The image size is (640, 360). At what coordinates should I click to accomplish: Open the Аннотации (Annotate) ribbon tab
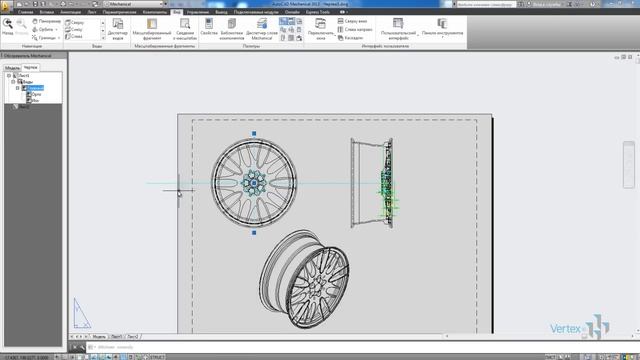click(x=71, y=12)
